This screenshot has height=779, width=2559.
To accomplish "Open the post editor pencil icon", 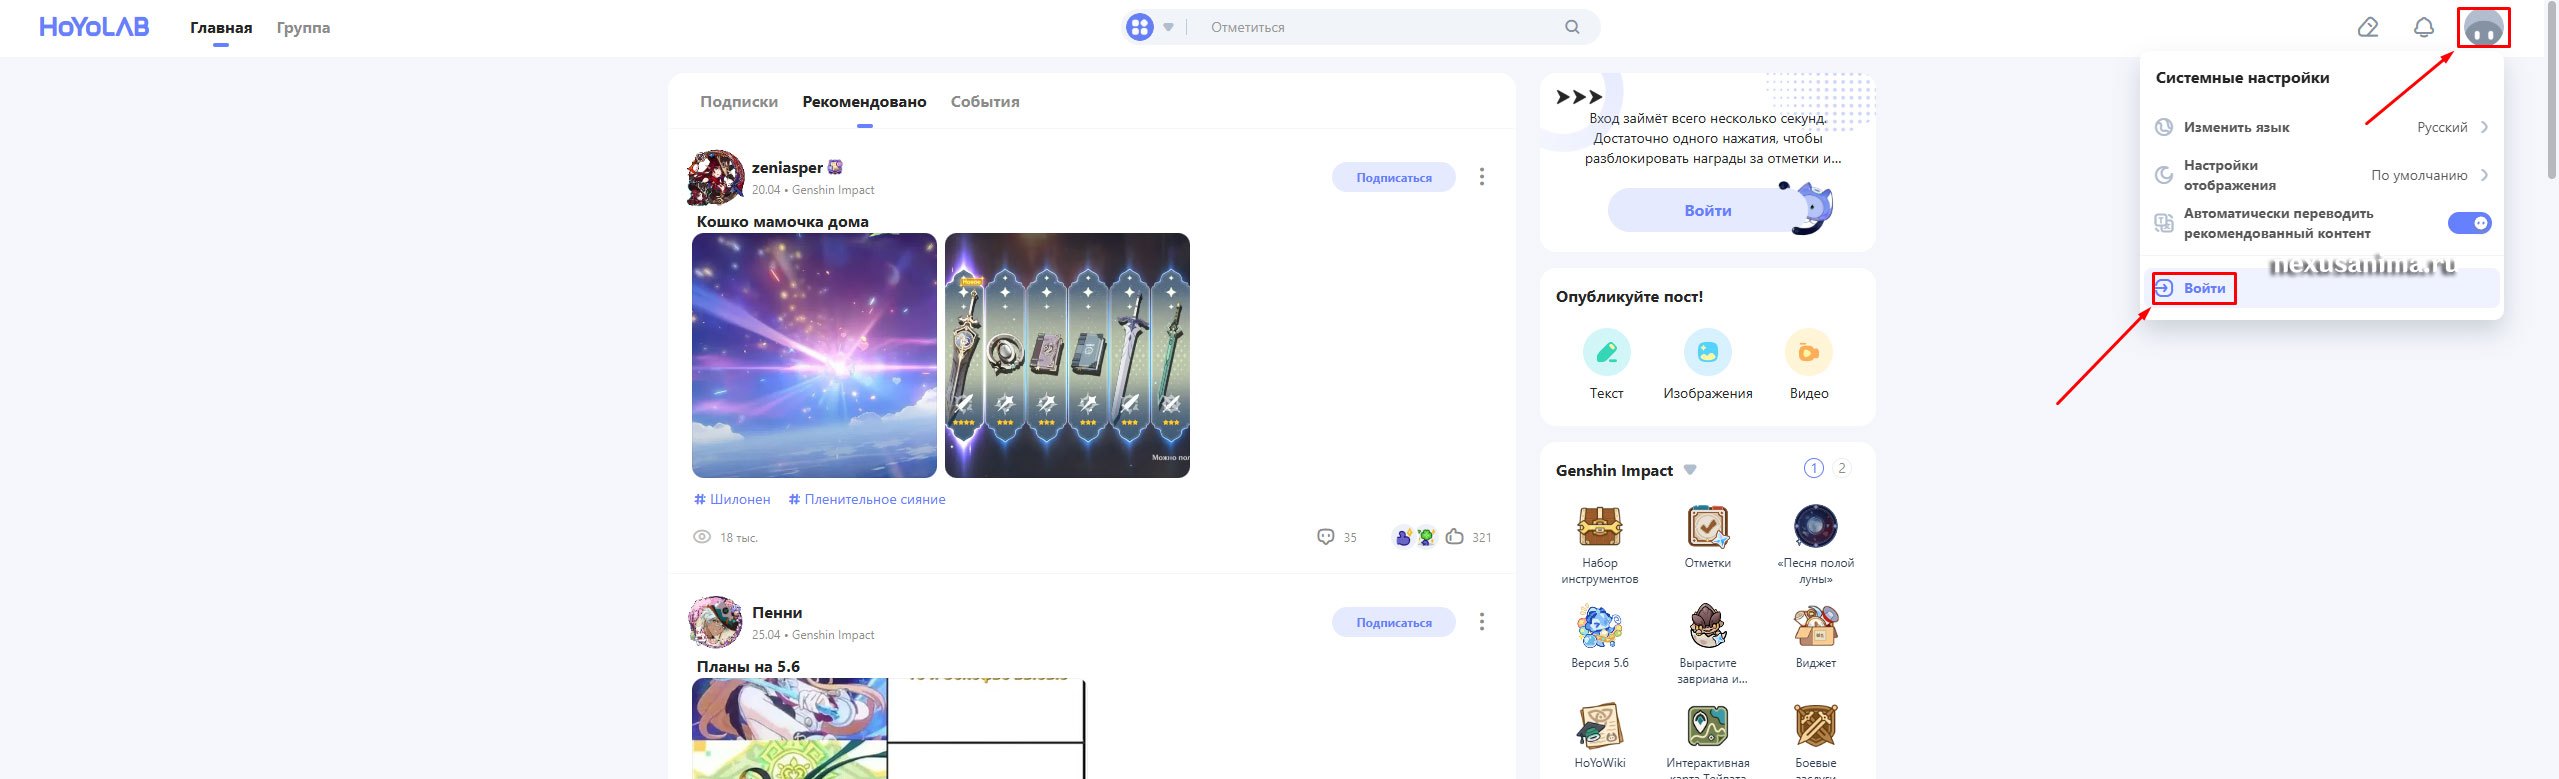I will (2368, 27).
